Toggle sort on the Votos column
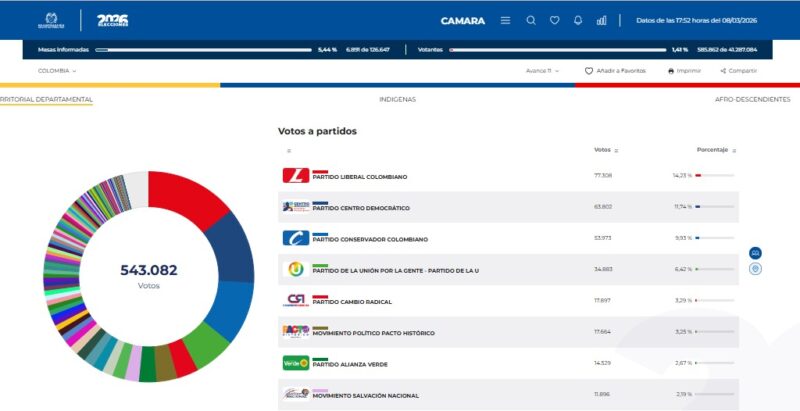800x411 pixels. pos(616,151)
